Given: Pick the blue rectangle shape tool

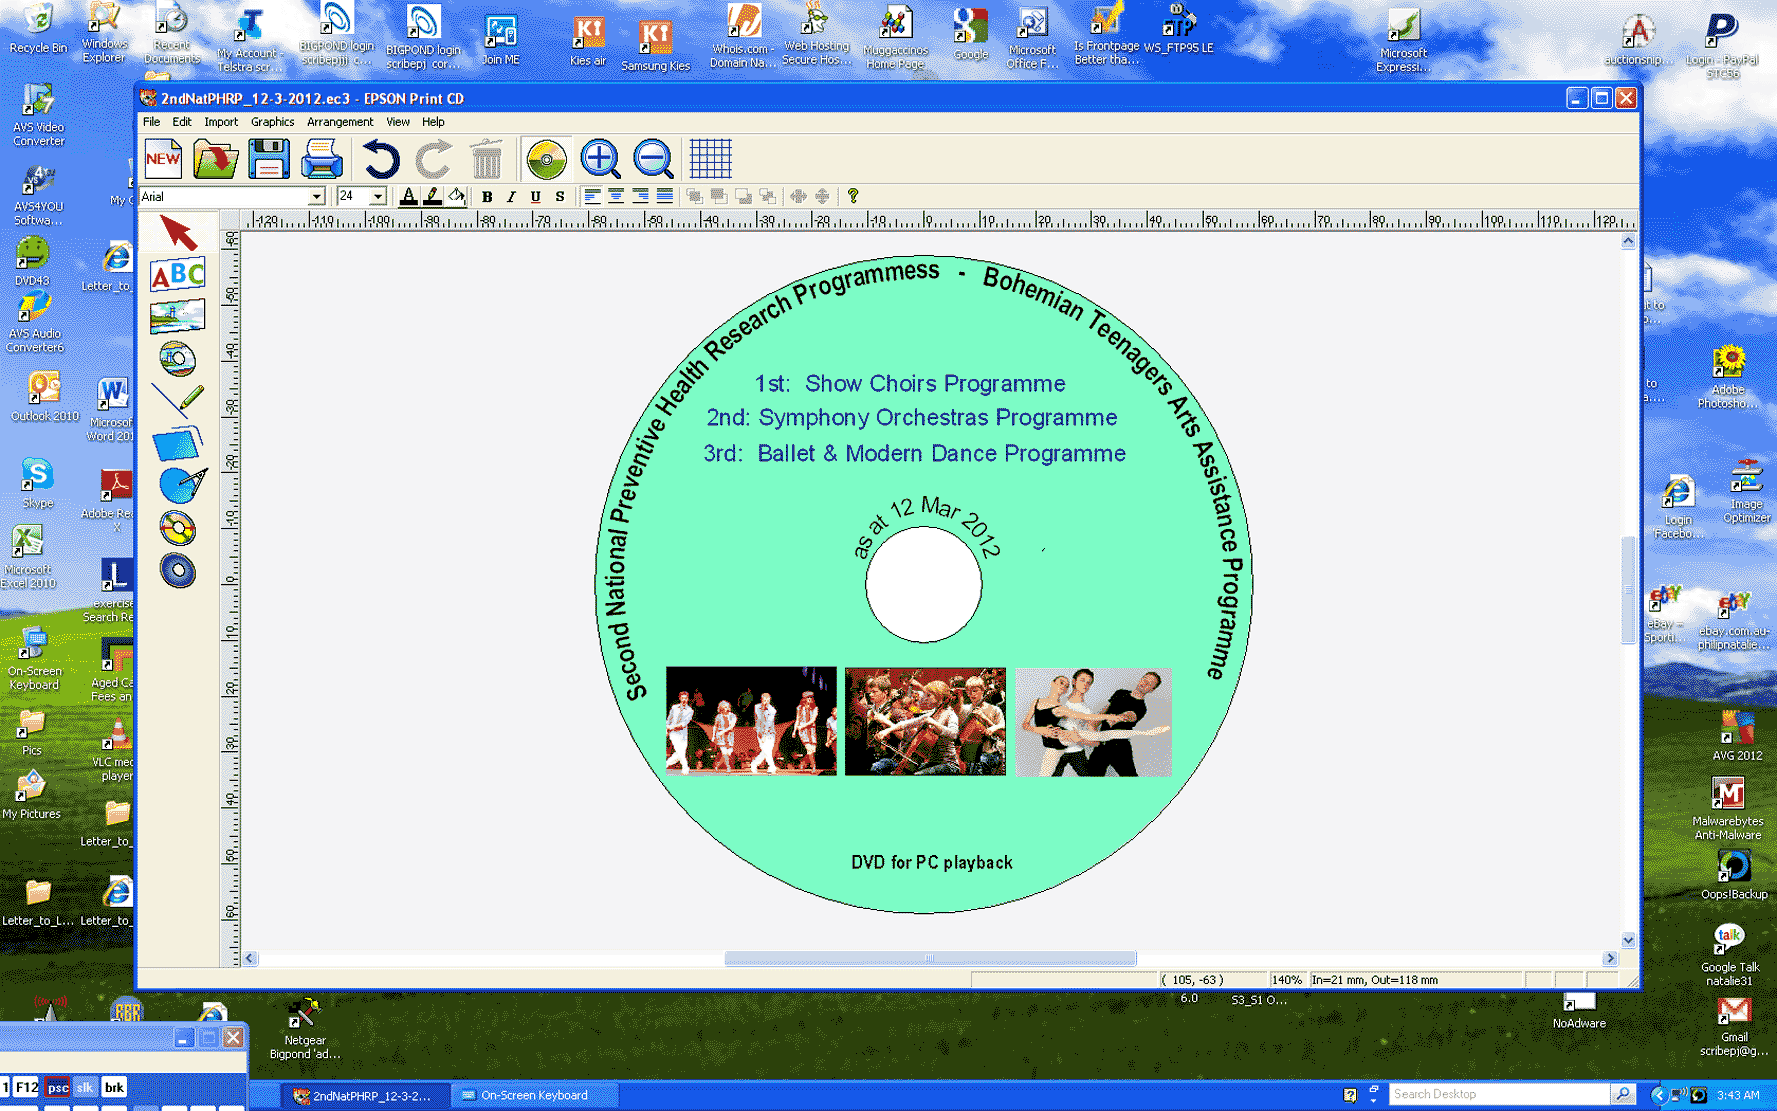Looking at the screenshot, I should click(x=177, y=444).
